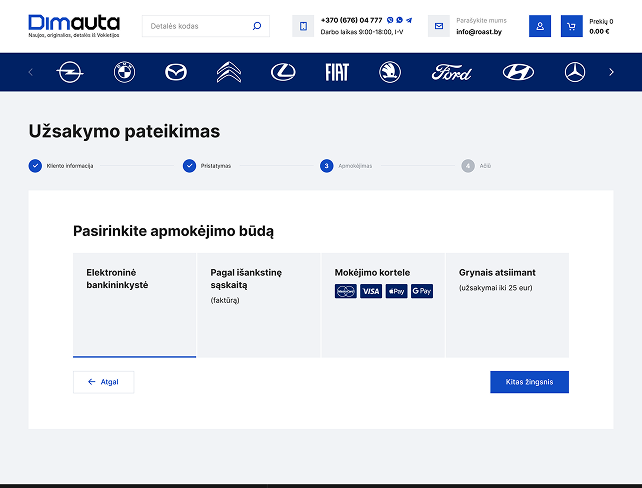Click Užsakymo pateikimas page heading

click(124, 131)
